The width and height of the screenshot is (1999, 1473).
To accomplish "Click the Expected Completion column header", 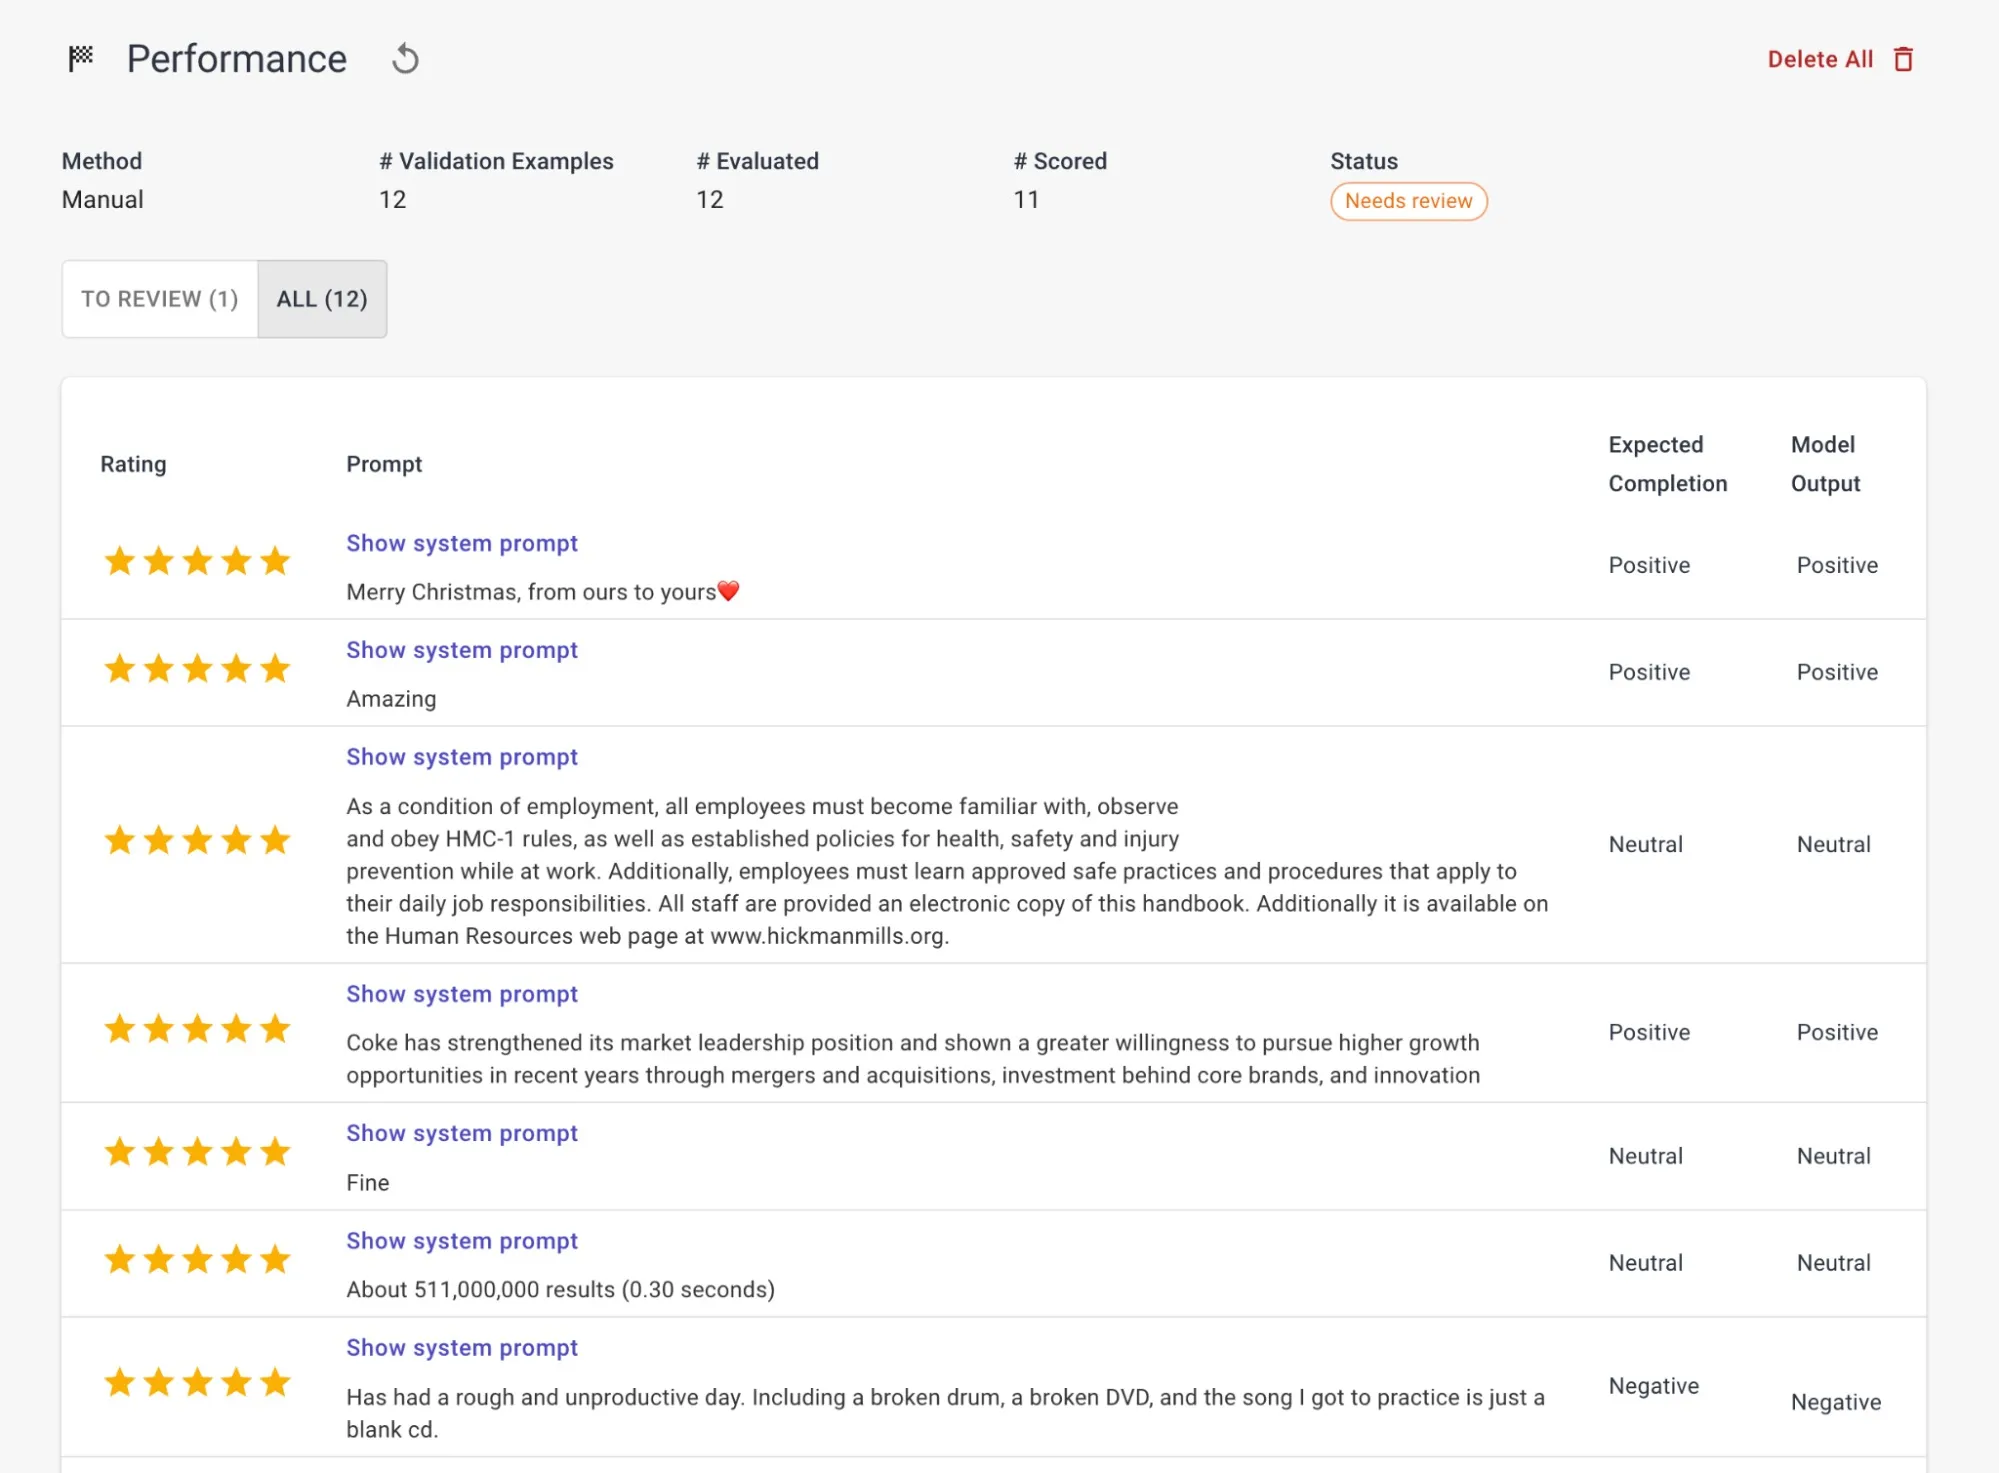I will coord(1667,464).
